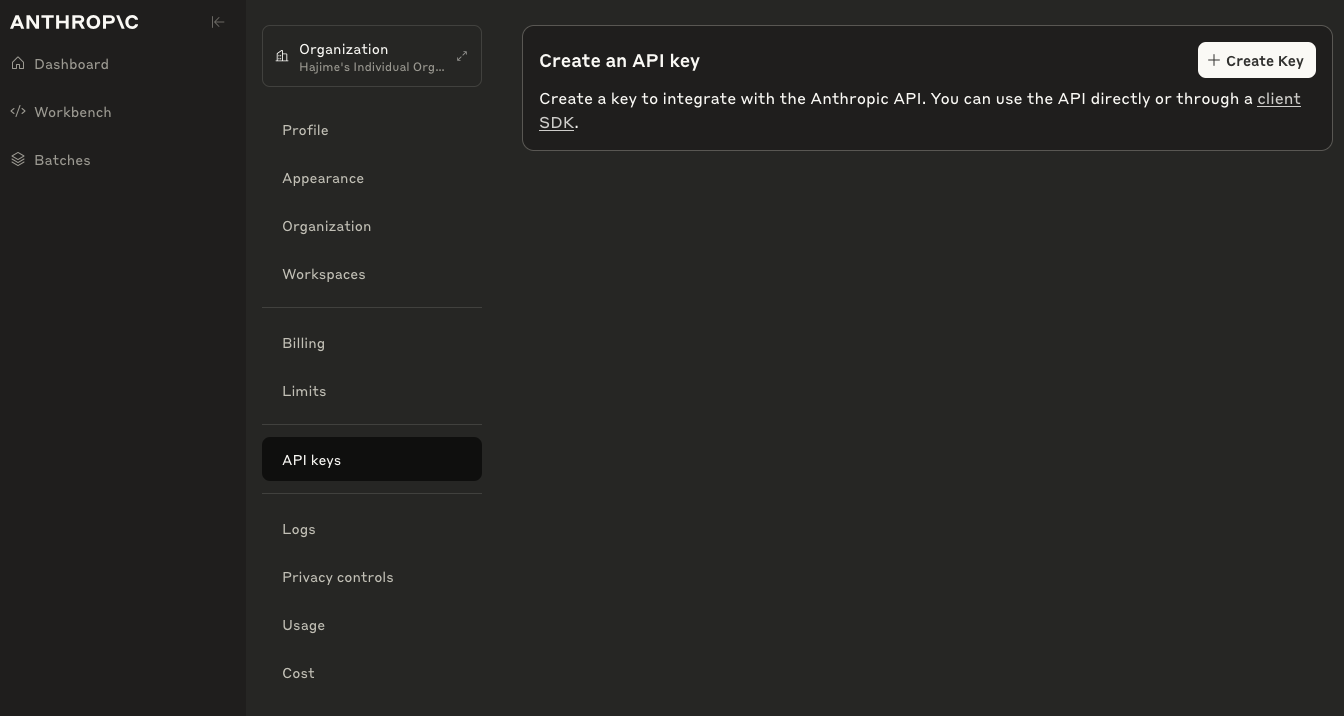Viewport: 1344px width, 716px height.
Task: Navigate to Billing
Action: 303,343
